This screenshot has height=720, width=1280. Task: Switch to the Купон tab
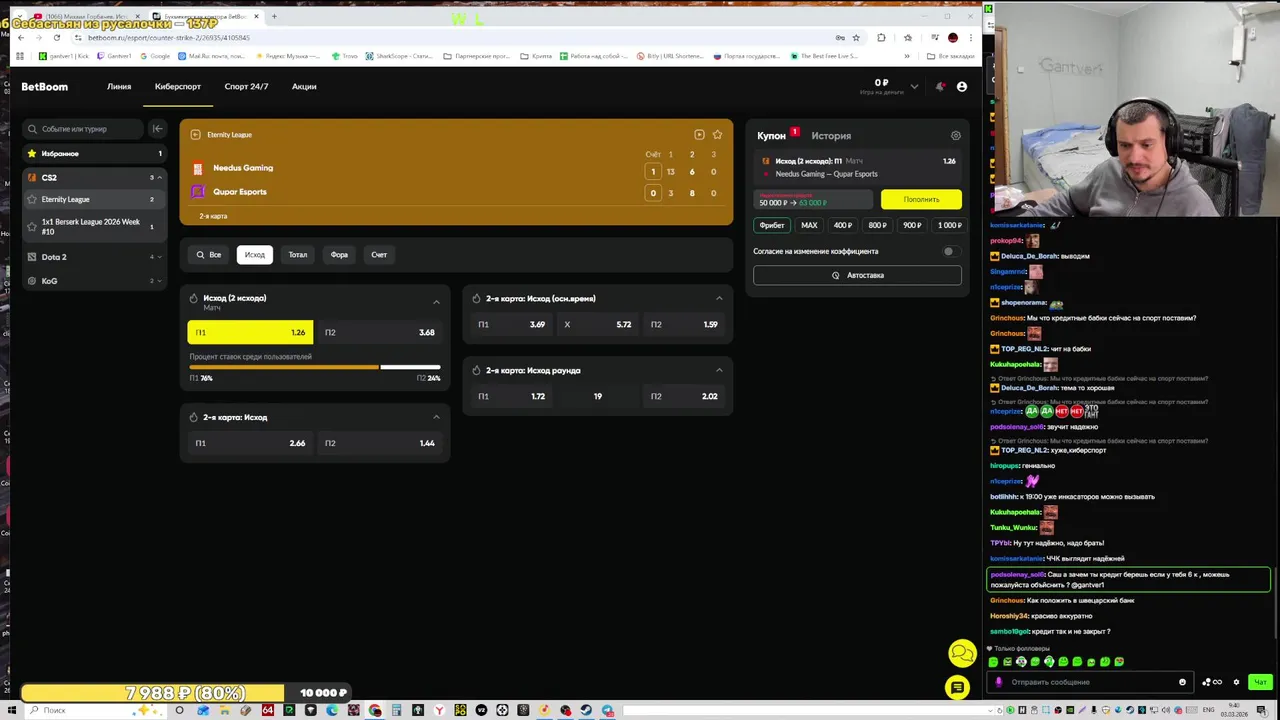(x=771, y=136)
